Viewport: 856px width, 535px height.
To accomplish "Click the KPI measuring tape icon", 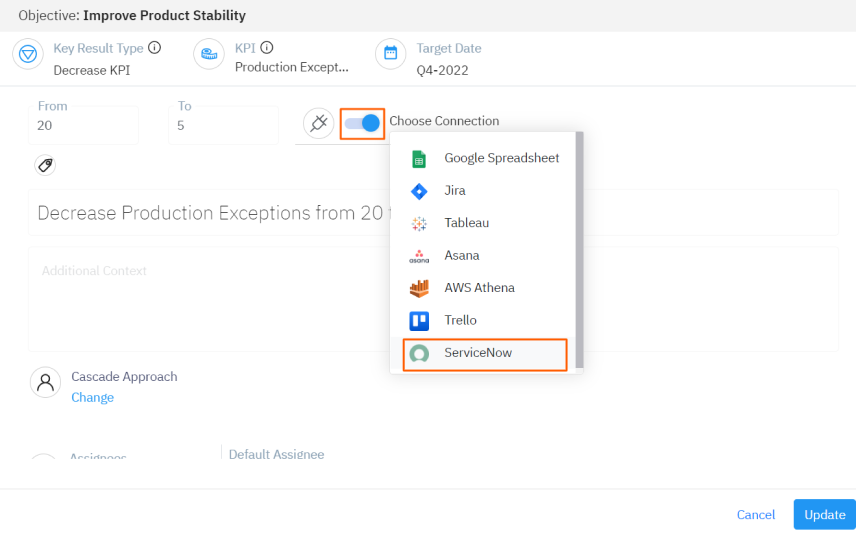I will tap(209, 54).
